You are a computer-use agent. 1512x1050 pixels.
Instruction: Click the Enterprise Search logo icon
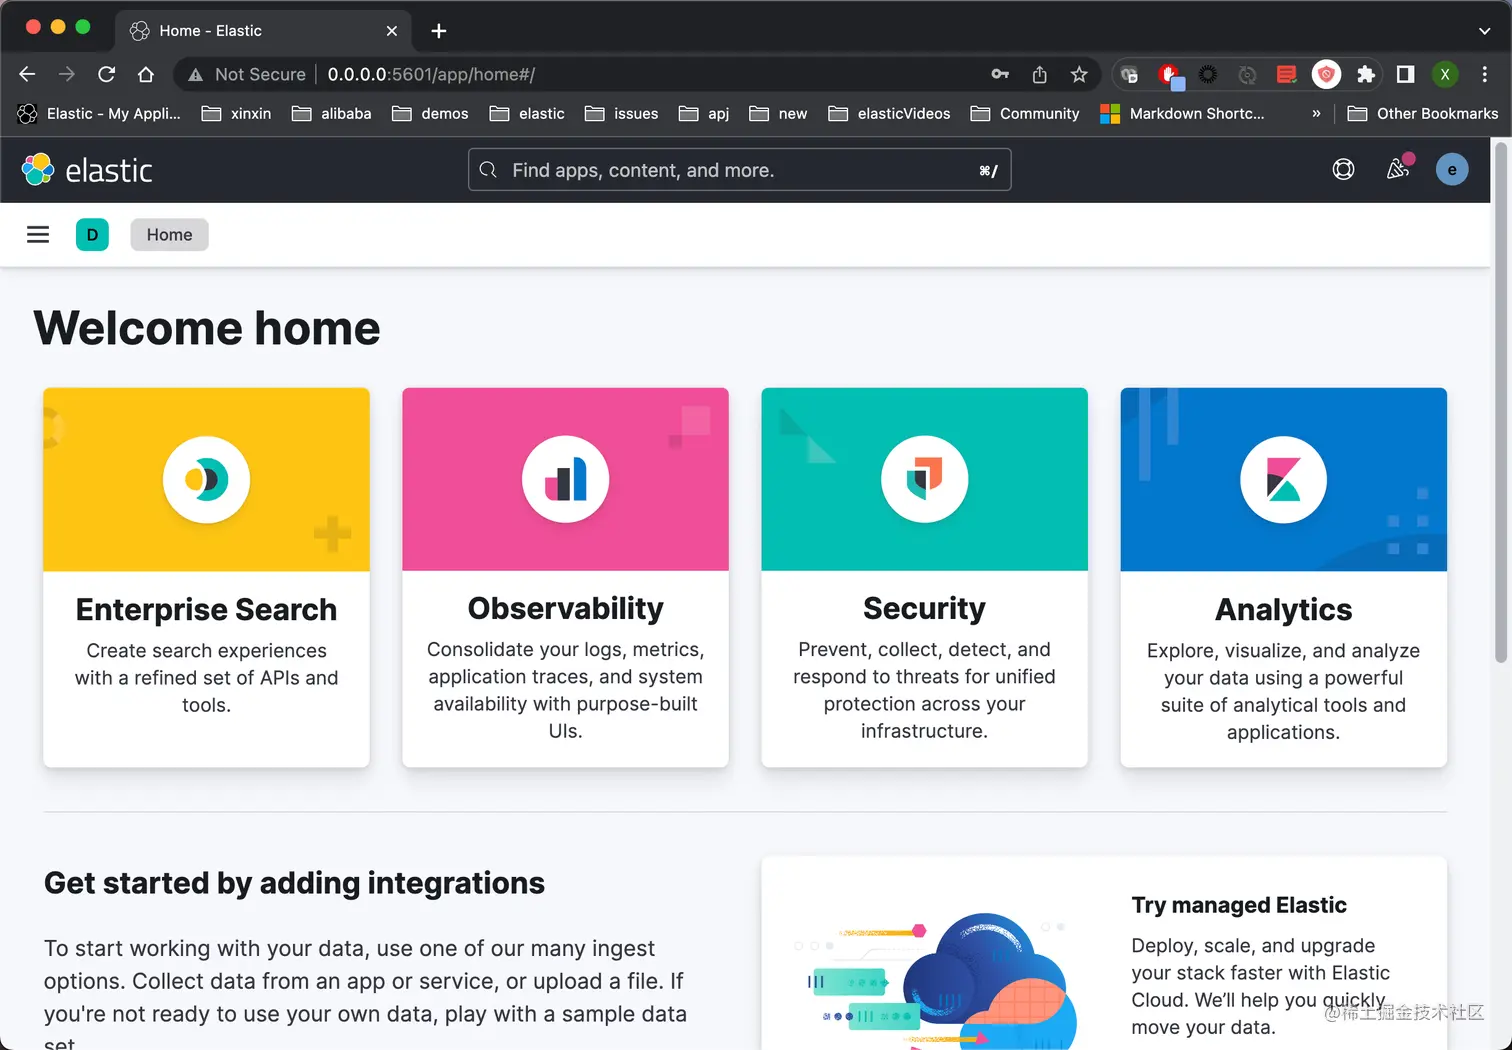coord(206,480)
